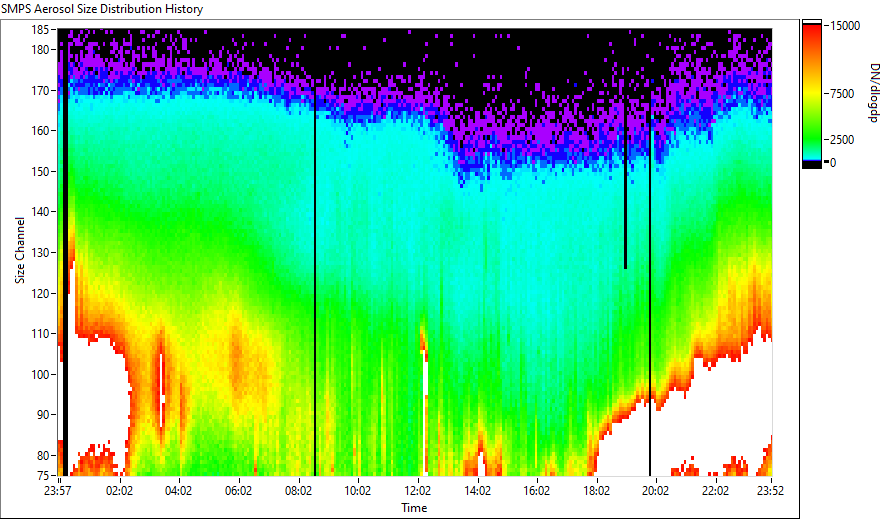Click the y-axis tick label 150
Viewport: 884px width, 519px height.
40,171
